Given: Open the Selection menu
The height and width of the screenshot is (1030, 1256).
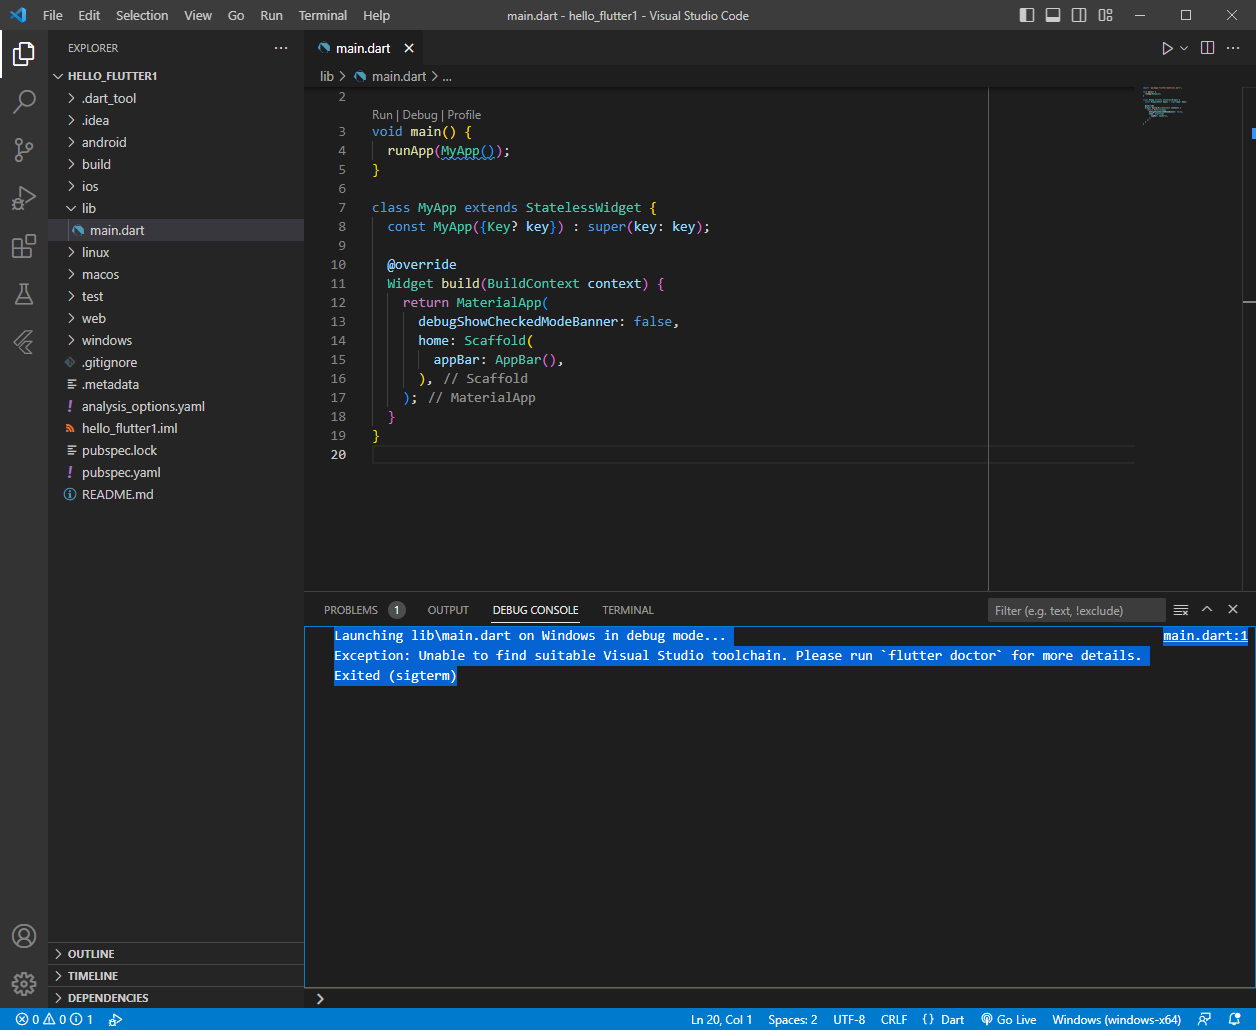Looking at the screenshot, I should [x=142, y=15].
